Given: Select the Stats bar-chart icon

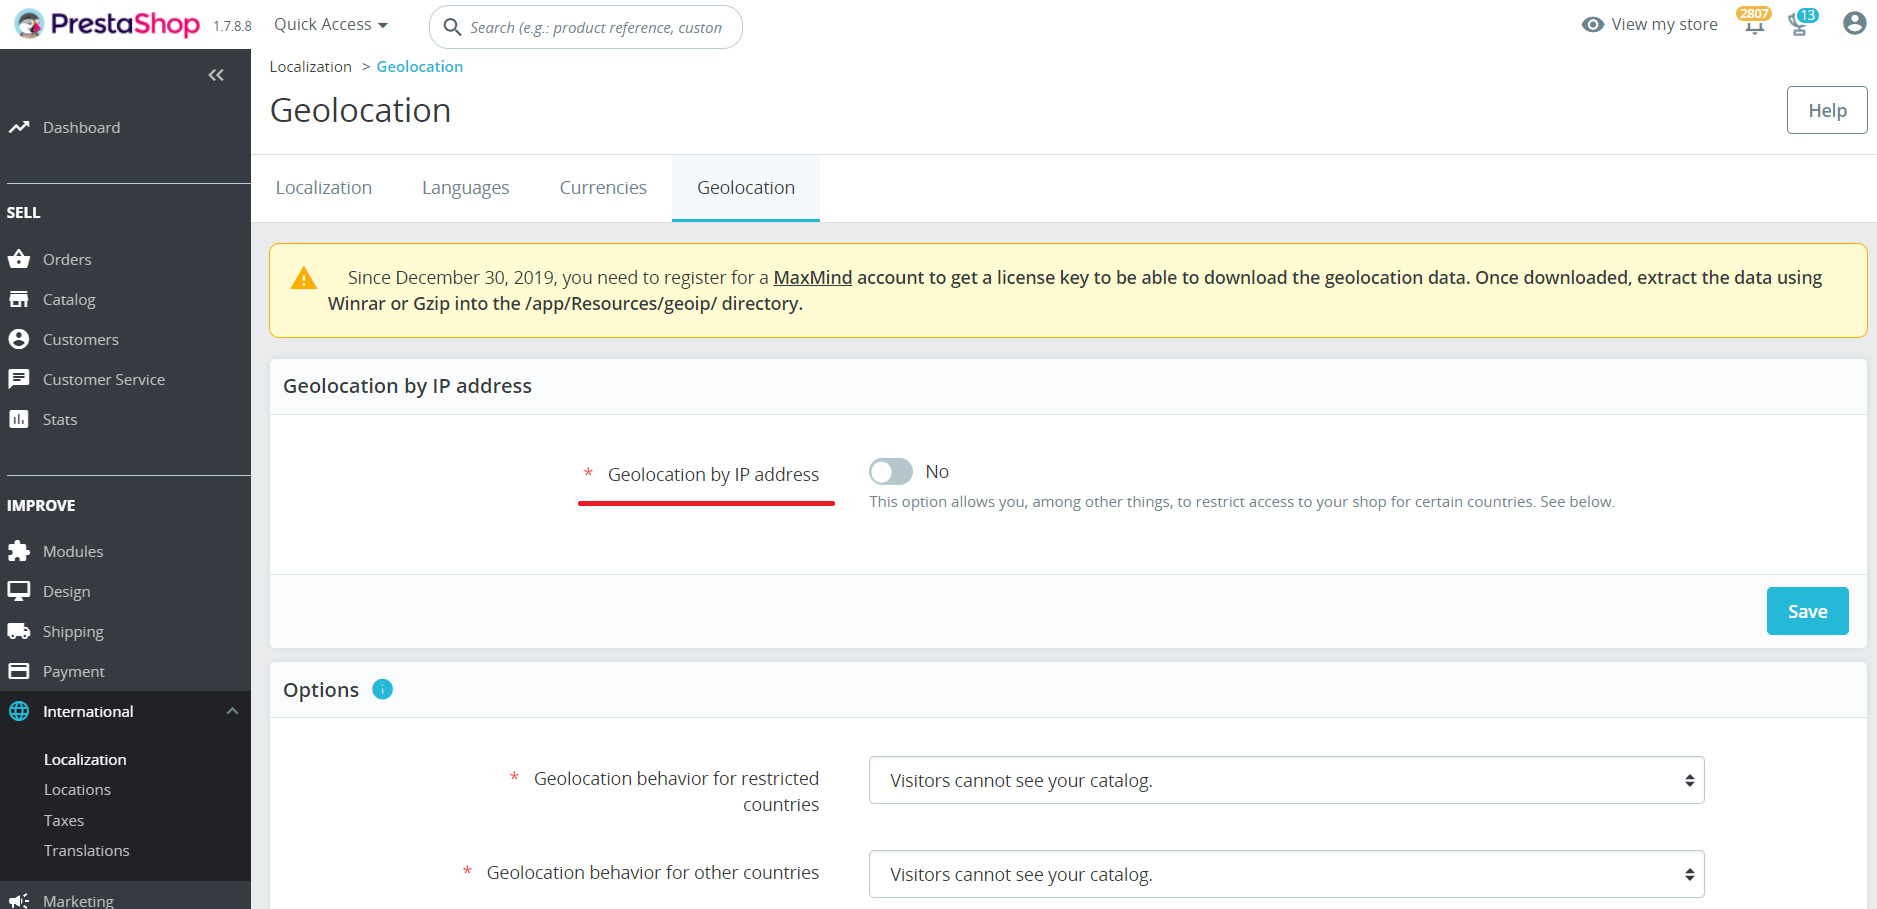Looking at the screenshot, I should click(x=20, y=419).
